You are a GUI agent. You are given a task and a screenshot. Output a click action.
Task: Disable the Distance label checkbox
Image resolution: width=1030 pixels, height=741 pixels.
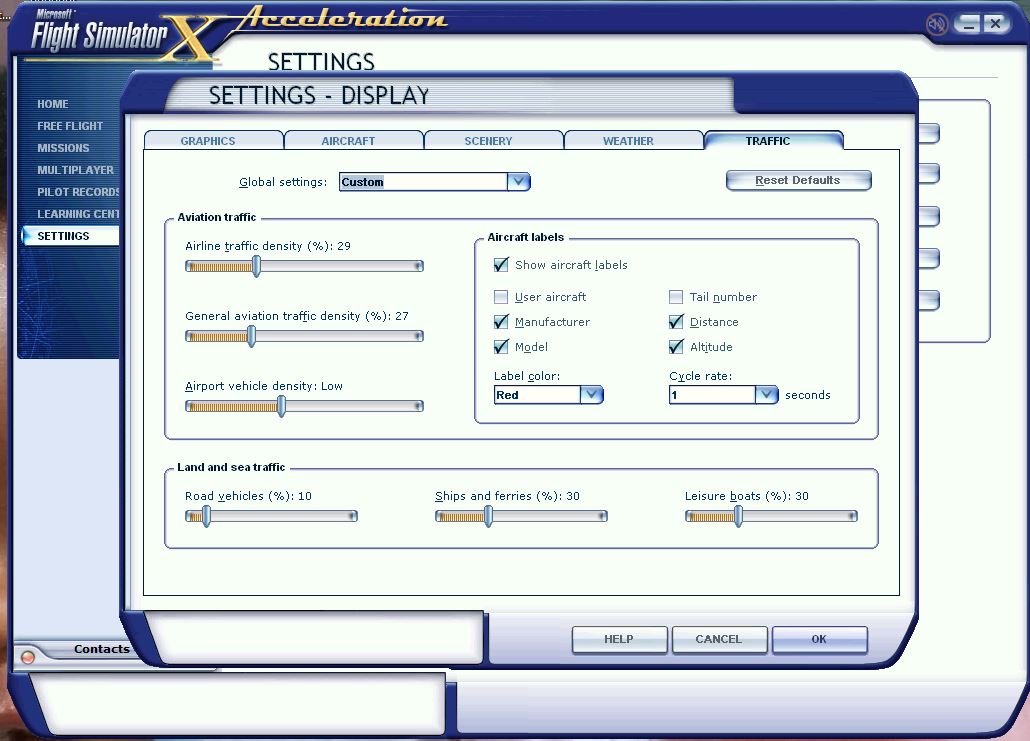(x=677, y=322)
